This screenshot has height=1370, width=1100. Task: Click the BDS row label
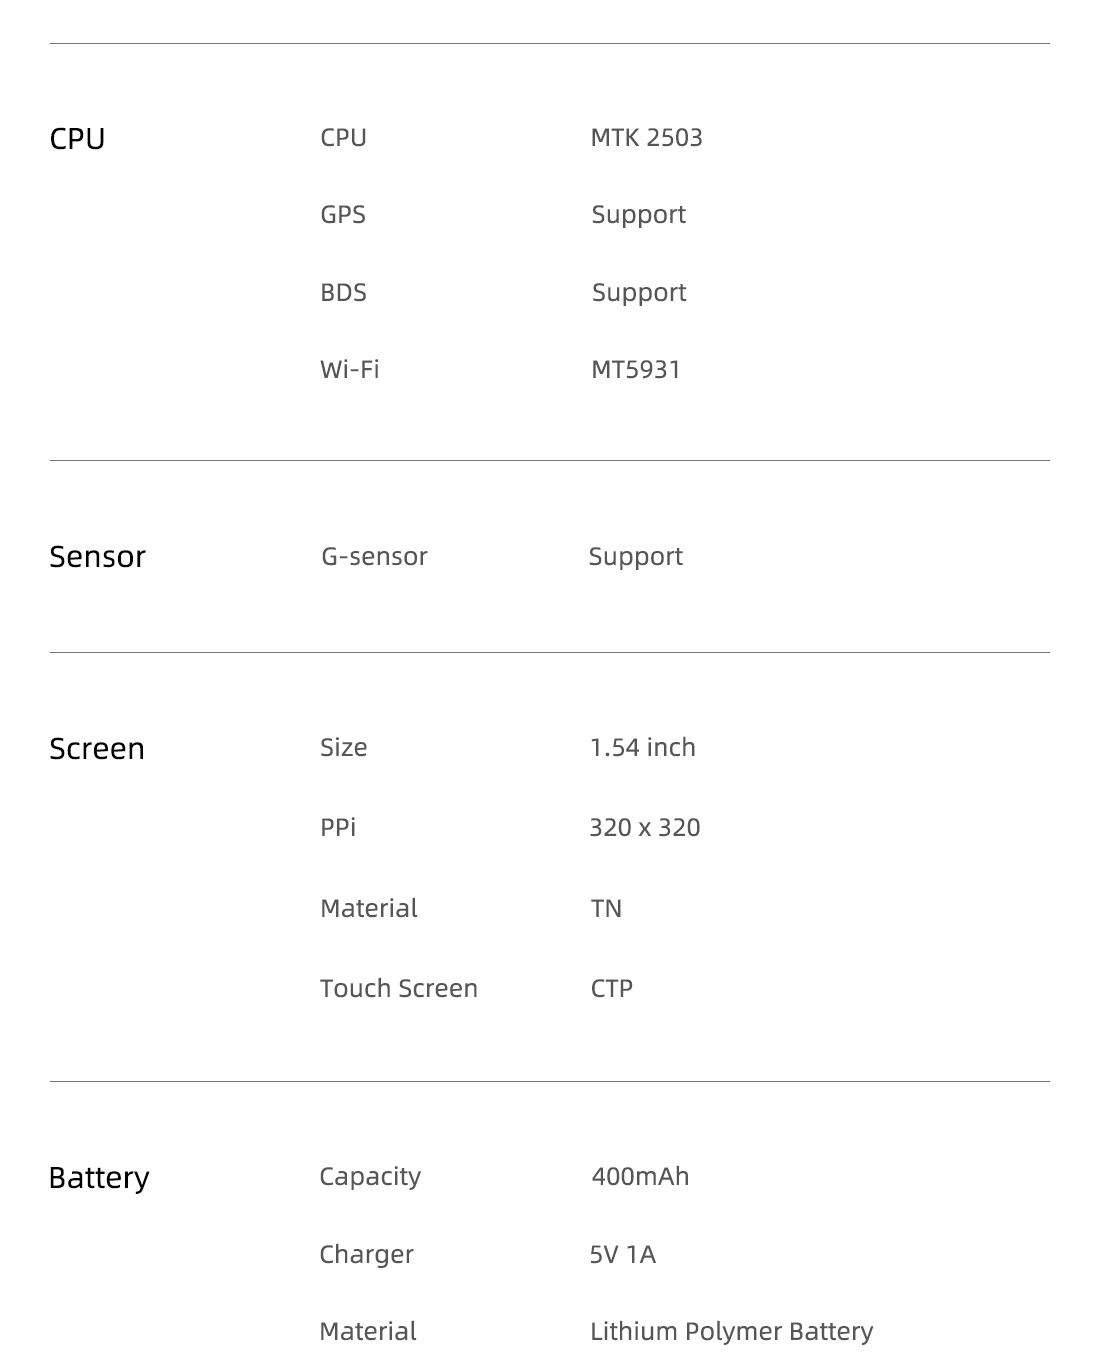(x=343, y=292)
